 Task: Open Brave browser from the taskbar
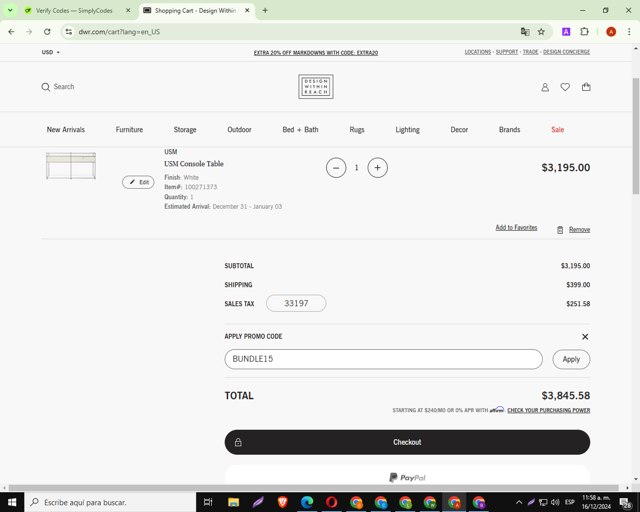pyautogui.click(x=282, y=502)
